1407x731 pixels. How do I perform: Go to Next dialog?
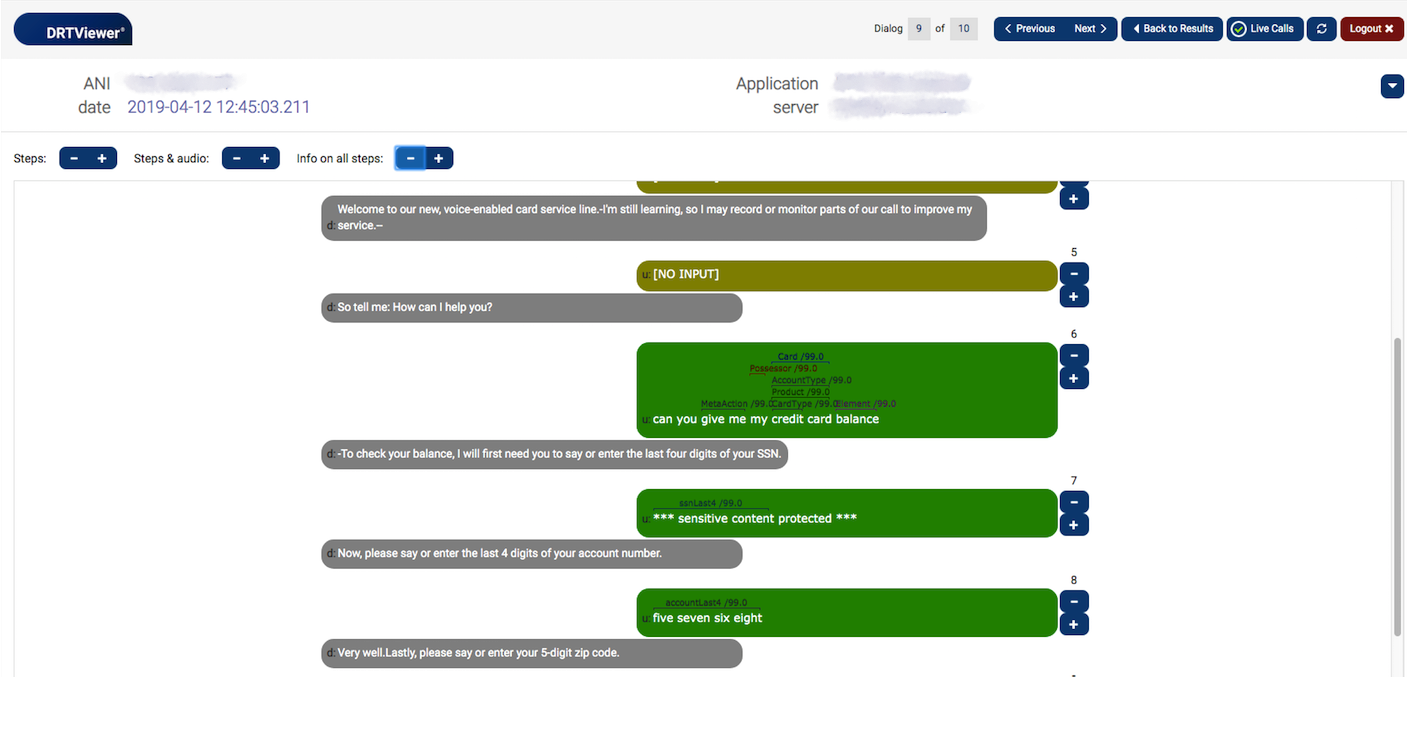[x=1091, y=29]
